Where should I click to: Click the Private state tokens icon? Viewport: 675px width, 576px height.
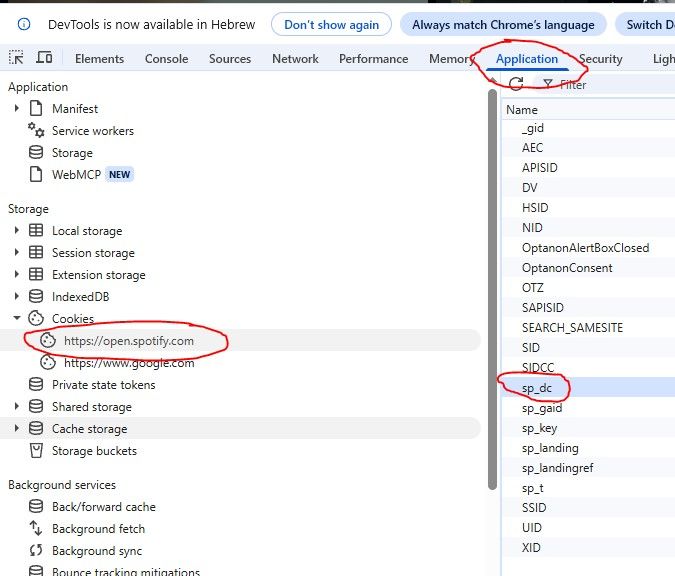tap(36, 384)
